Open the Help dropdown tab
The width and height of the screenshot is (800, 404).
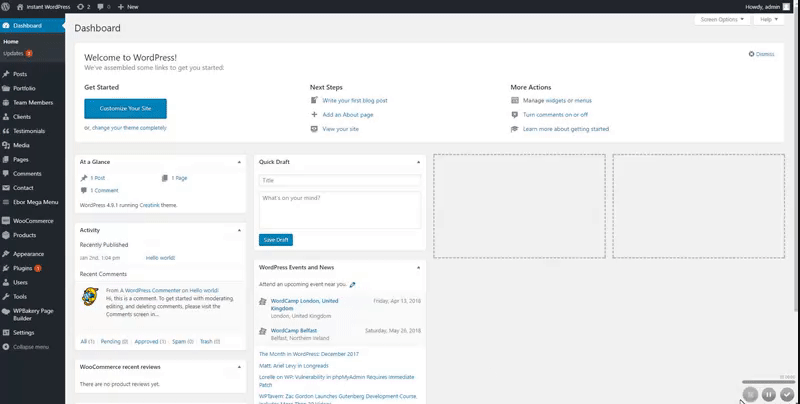(x=769, y=19)
